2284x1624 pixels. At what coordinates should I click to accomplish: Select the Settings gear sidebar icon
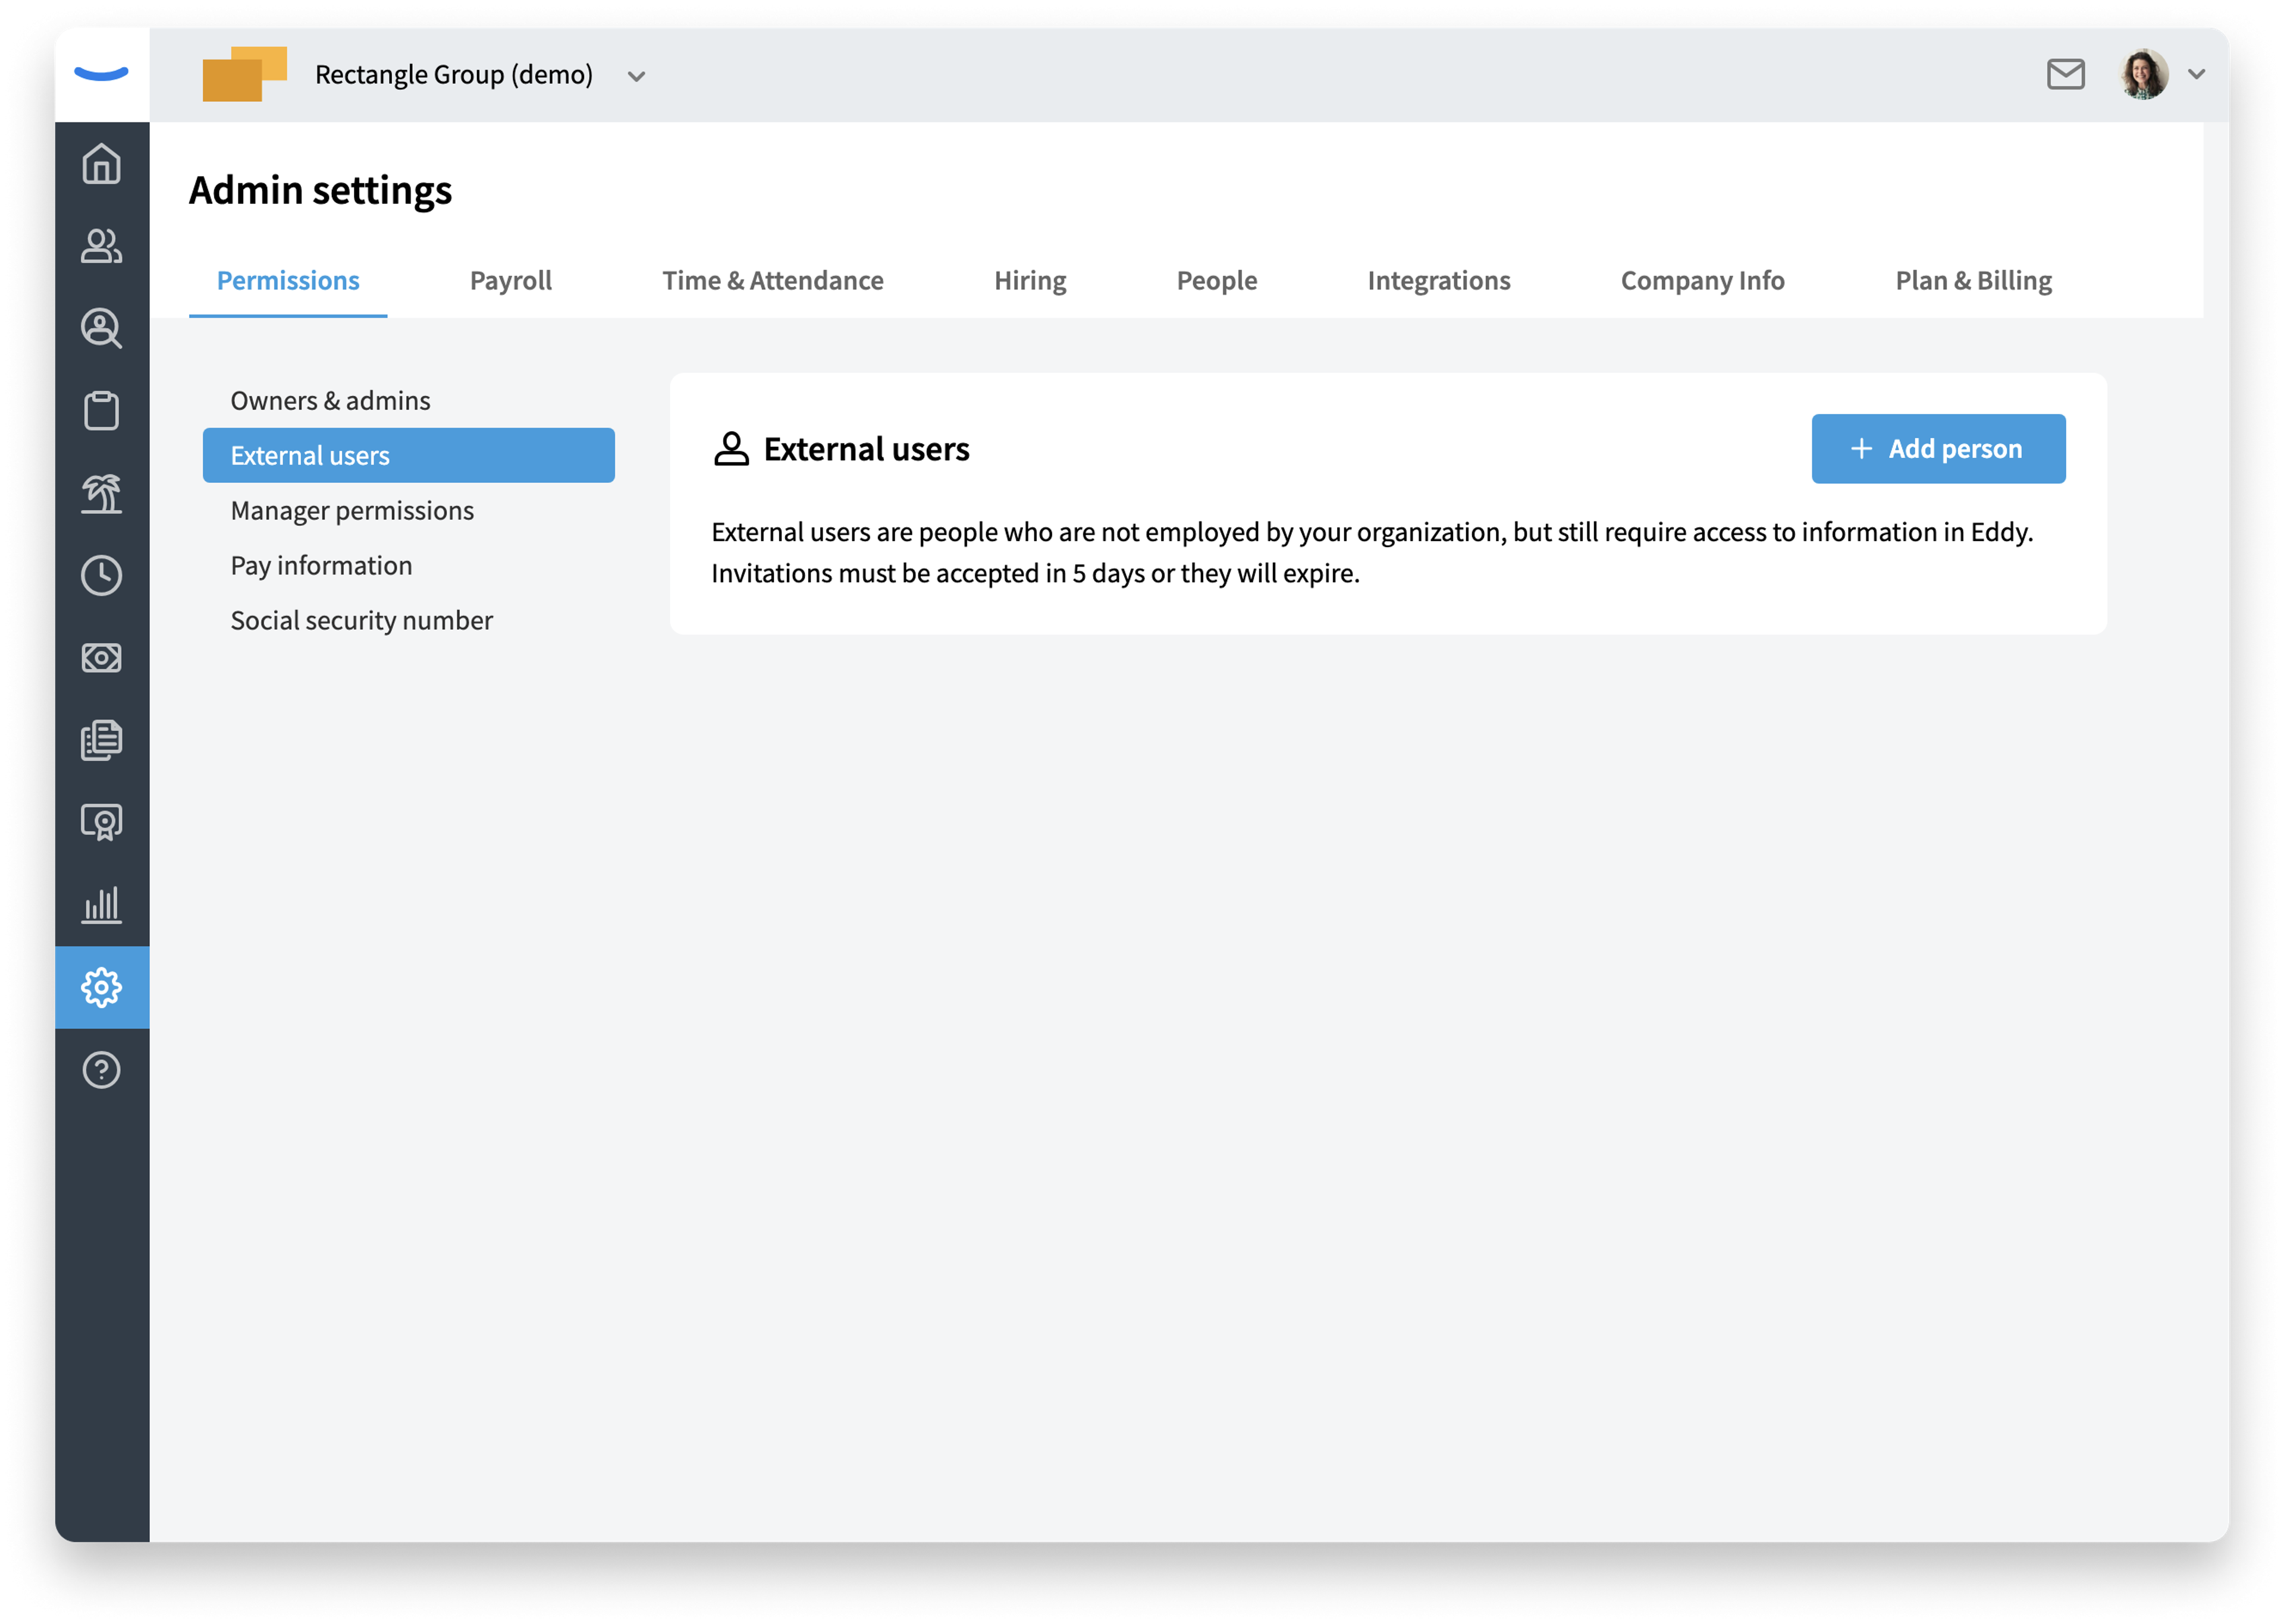(101, 987)
